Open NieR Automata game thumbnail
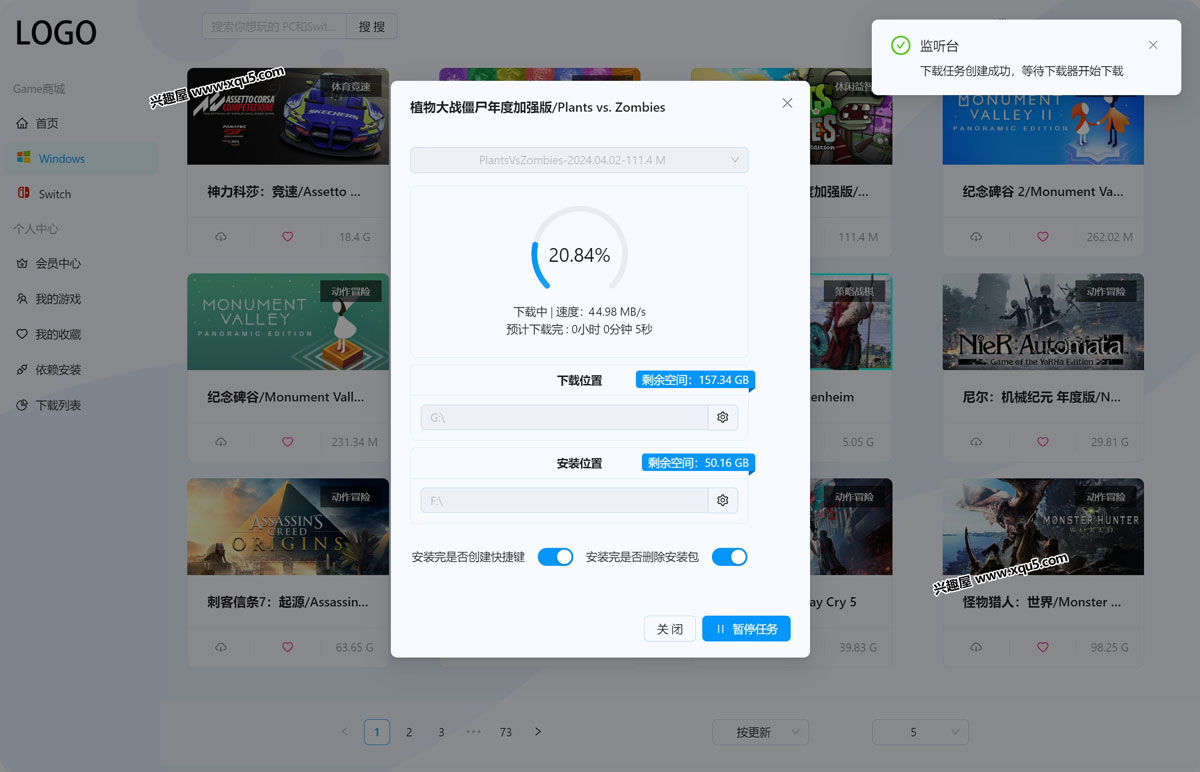 (1043, 322)
